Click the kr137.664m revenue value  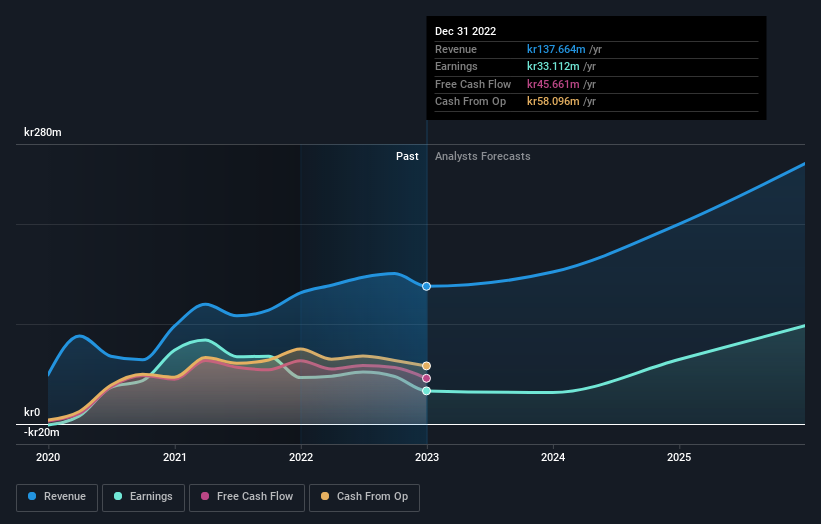(x=556, y=49)
